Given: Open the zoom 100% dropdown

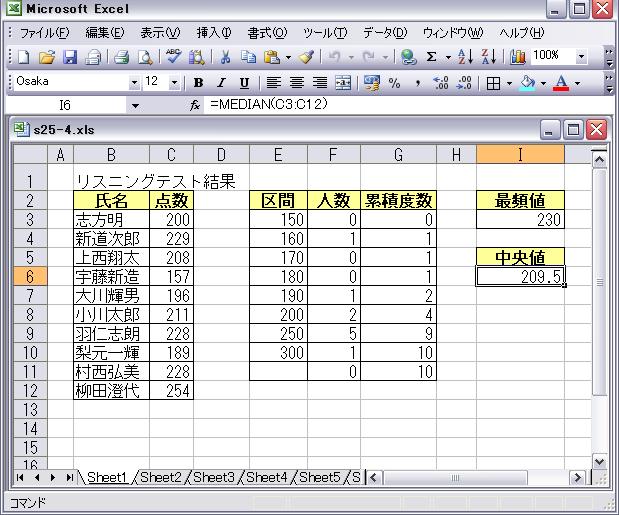Looking at the screenshot, I should [x=581, y=57].
